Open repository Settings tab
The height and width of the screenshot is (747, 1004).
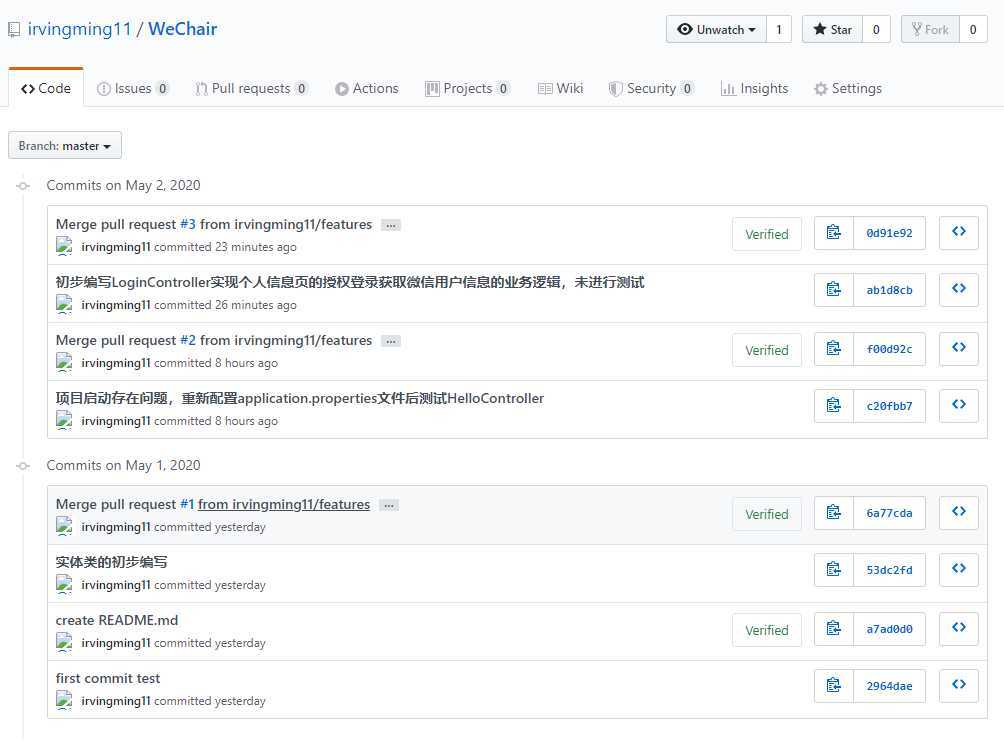[848, 88]
